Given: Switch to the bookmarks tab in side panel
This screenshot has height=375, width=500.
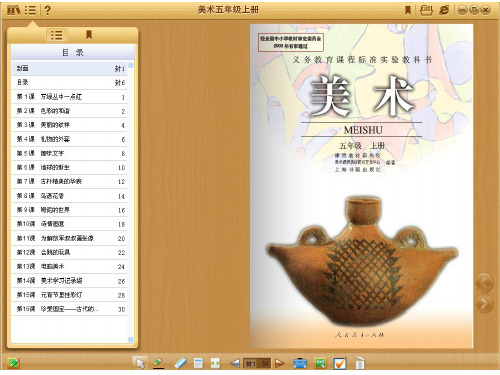Looking at the screenshot, I should tap(89, 35).
